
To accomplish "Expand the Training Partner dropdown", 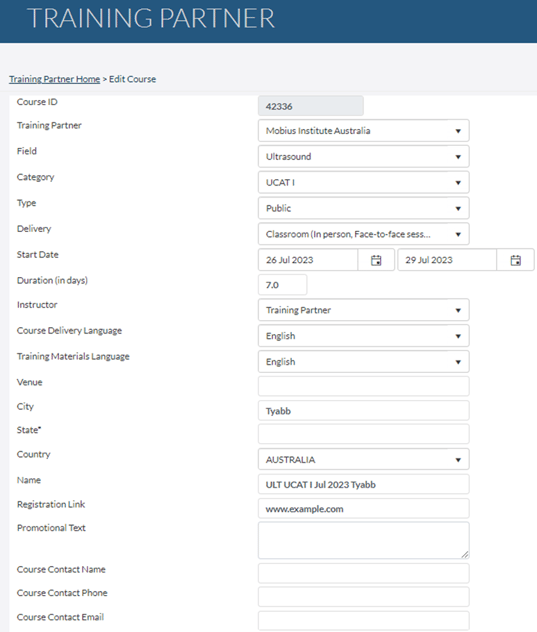I will [364, 131].
